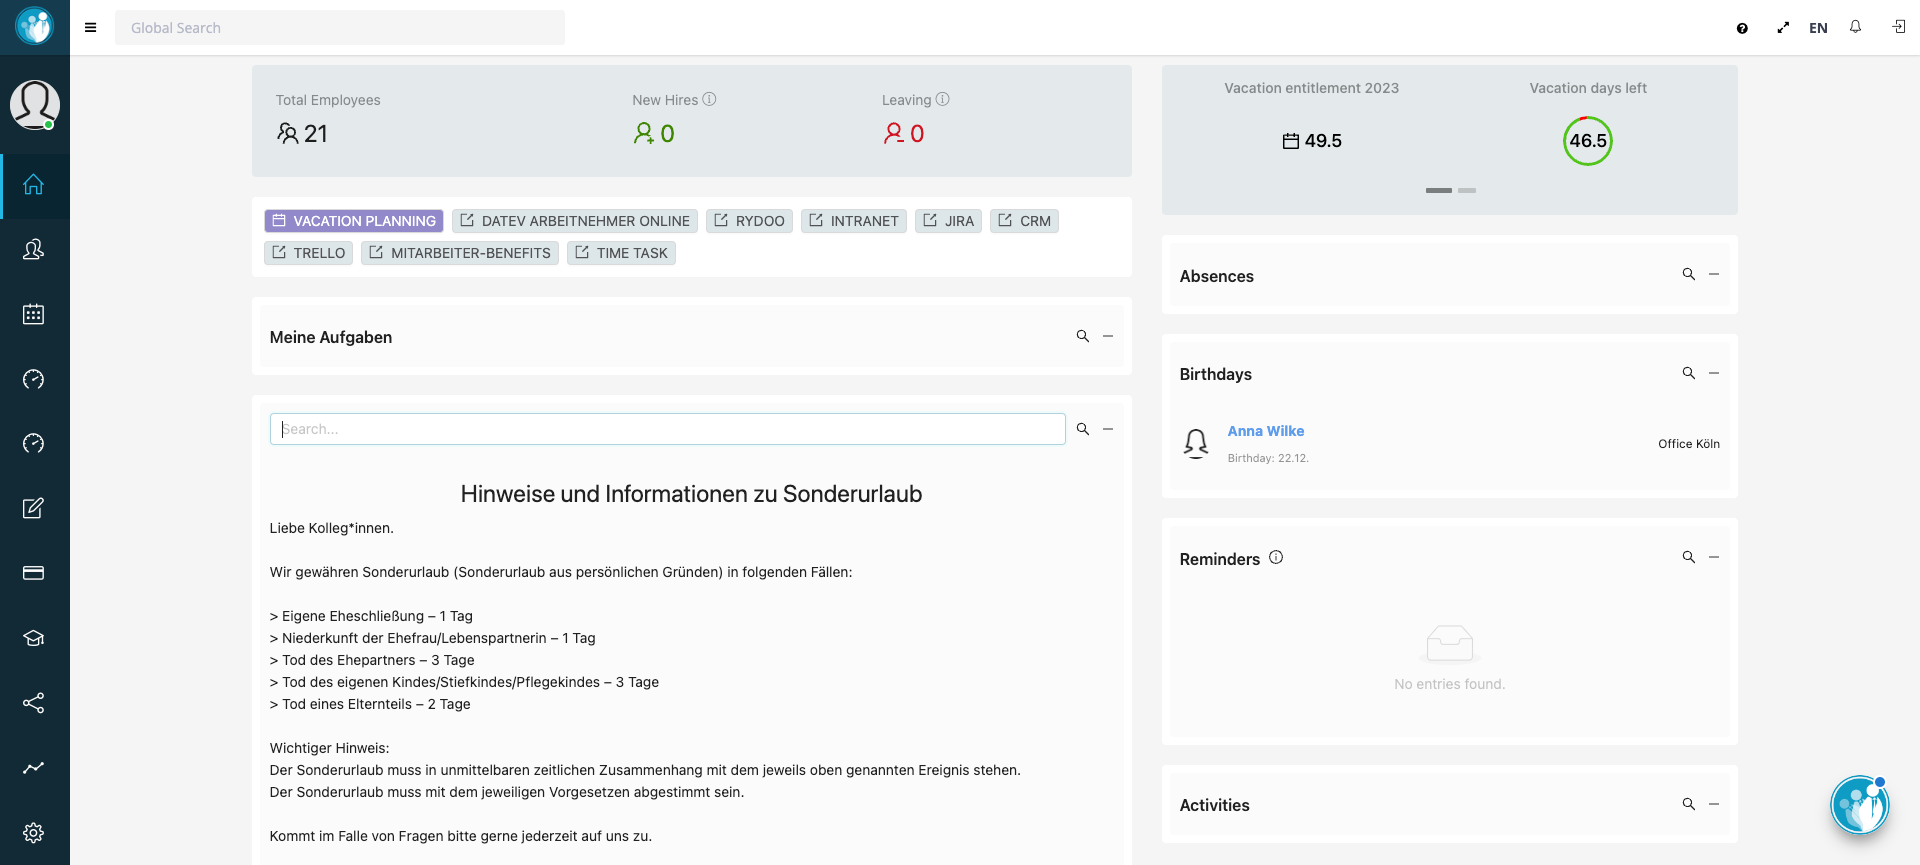The image size is (1920, 865).
Task: Open the home dashboard sidebar icon
Action: (x=33, y=185)
